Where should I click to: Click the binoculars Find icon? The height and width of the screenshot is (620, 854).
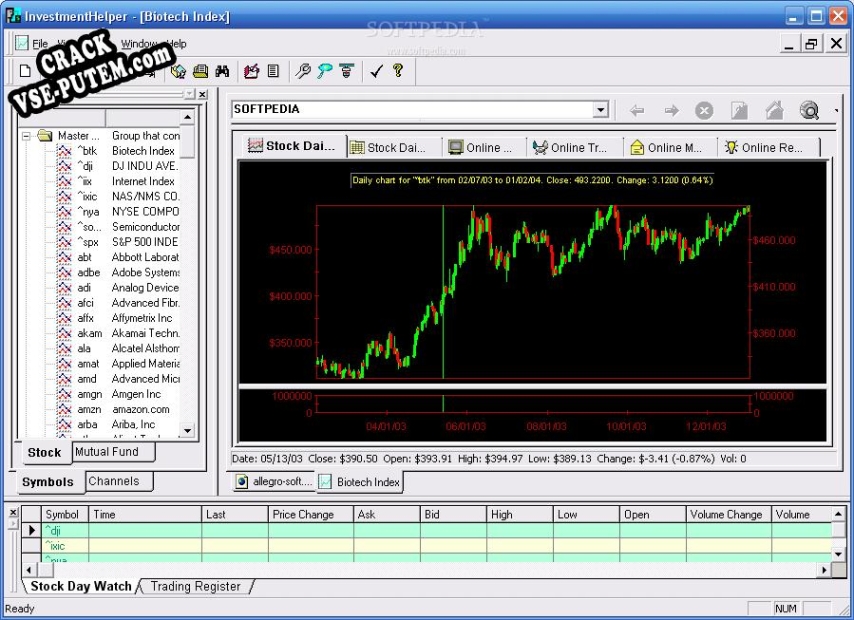point(222,71)
